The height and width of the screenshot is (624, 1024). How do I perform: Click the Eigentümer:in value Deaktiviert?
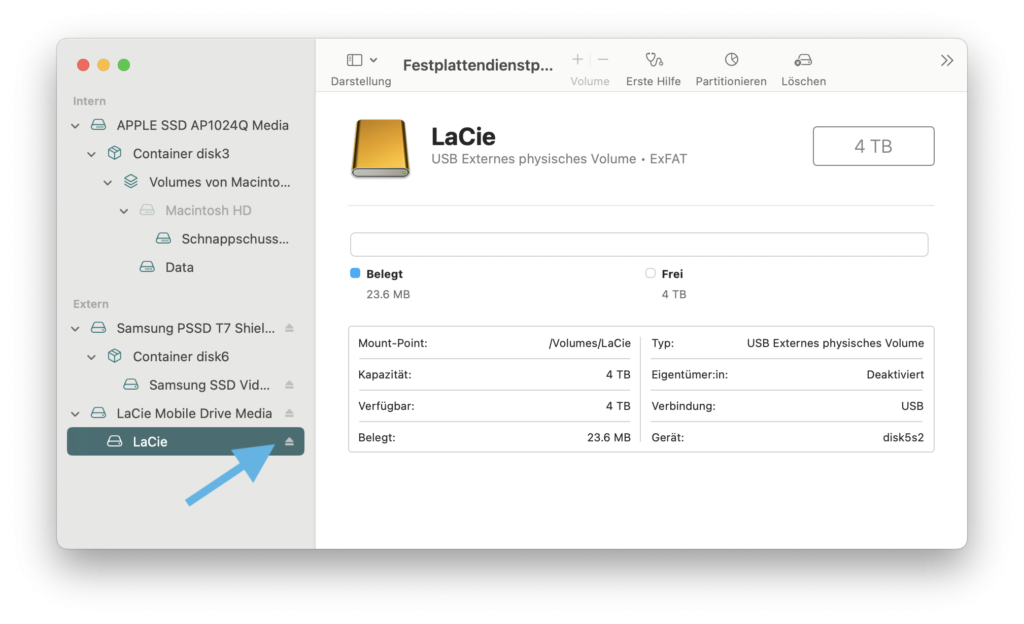(x=895, y=375)
